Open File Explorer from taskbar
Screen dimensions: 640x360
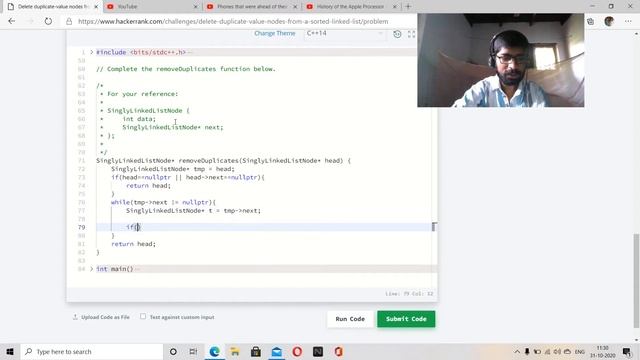tap(235, 351)
